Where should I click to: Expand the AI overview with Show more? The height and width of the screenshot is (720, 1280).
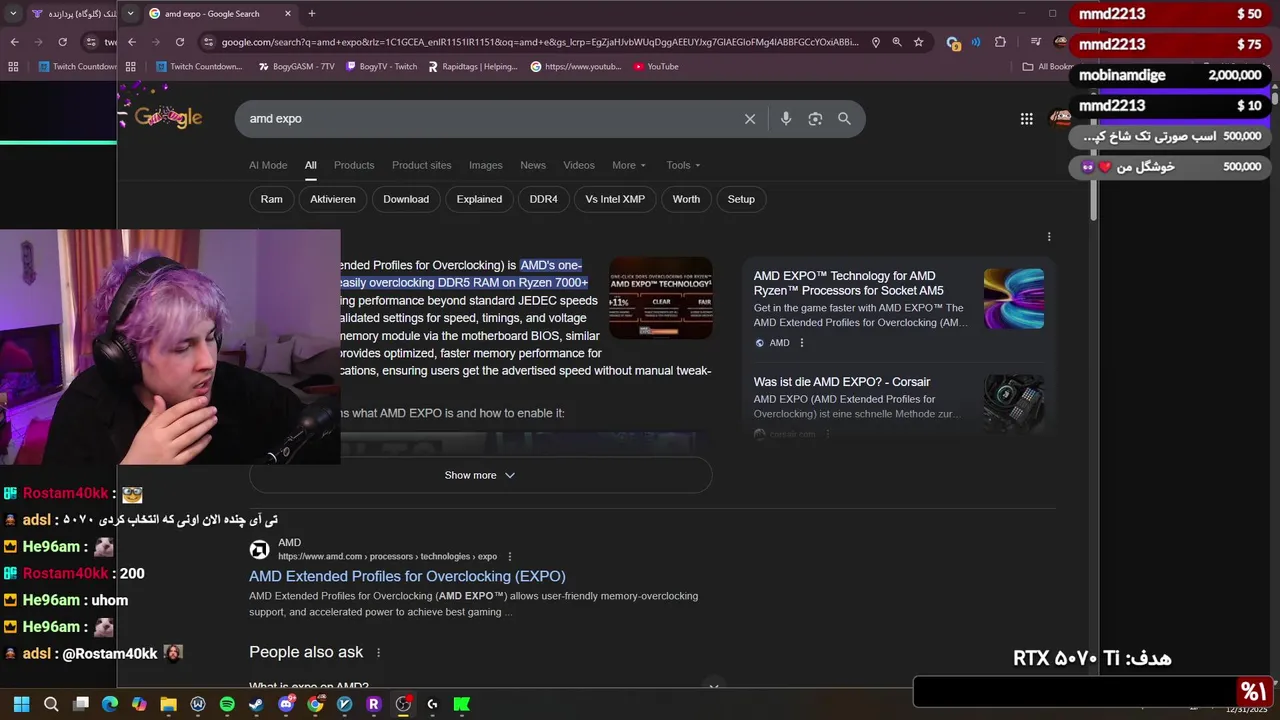pyautogui.click(x=480, y=475)
